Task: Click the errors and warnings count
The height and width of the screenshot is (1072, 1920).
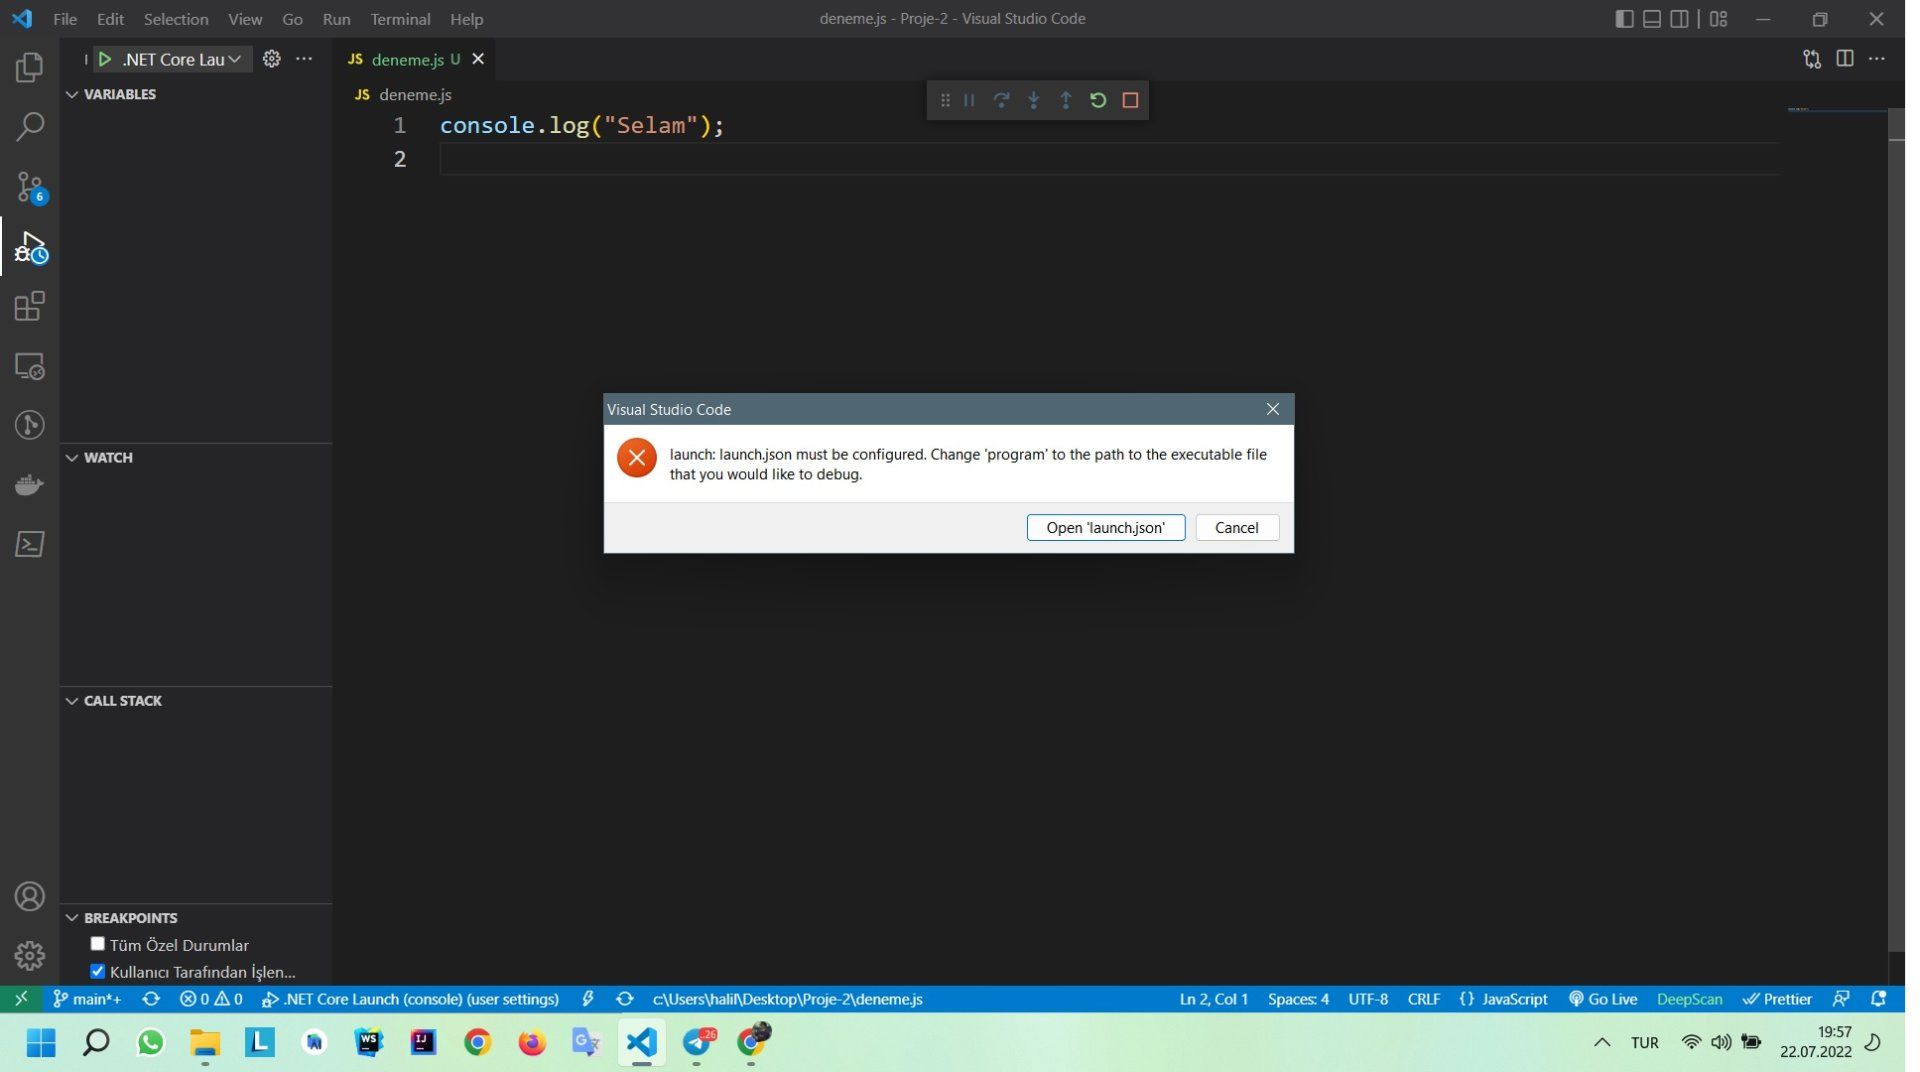Action: (211, 999)
